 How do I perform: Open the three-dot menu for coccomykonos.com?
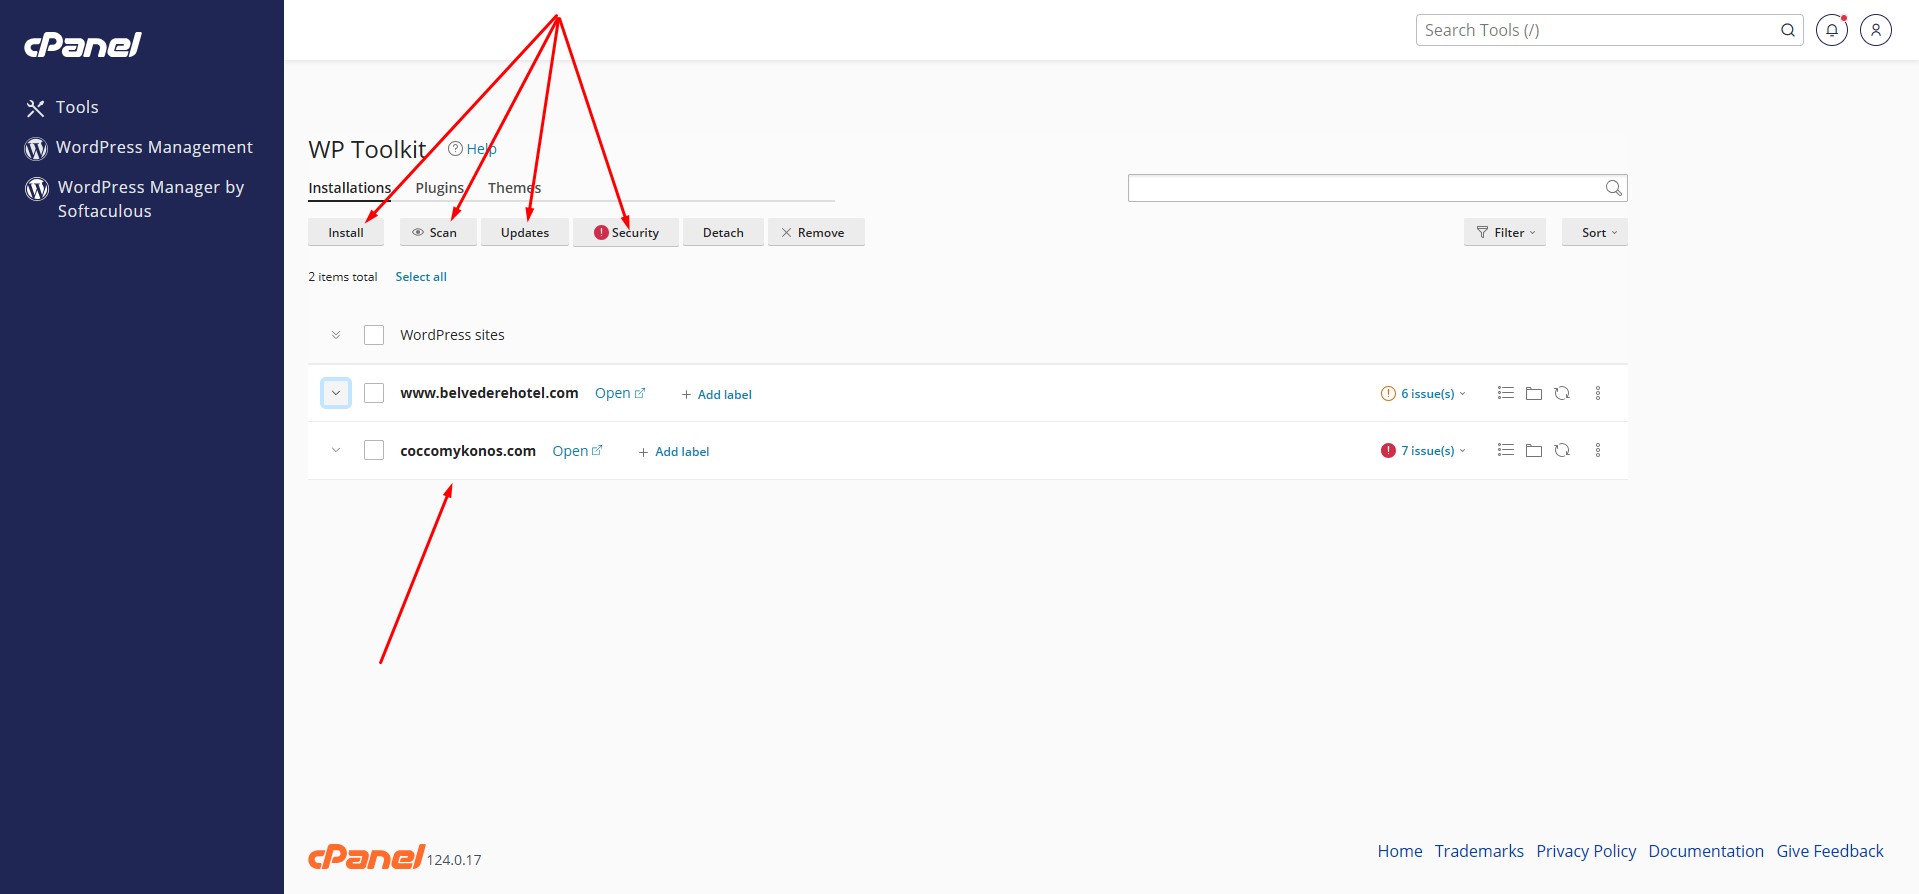[1597, 451]
